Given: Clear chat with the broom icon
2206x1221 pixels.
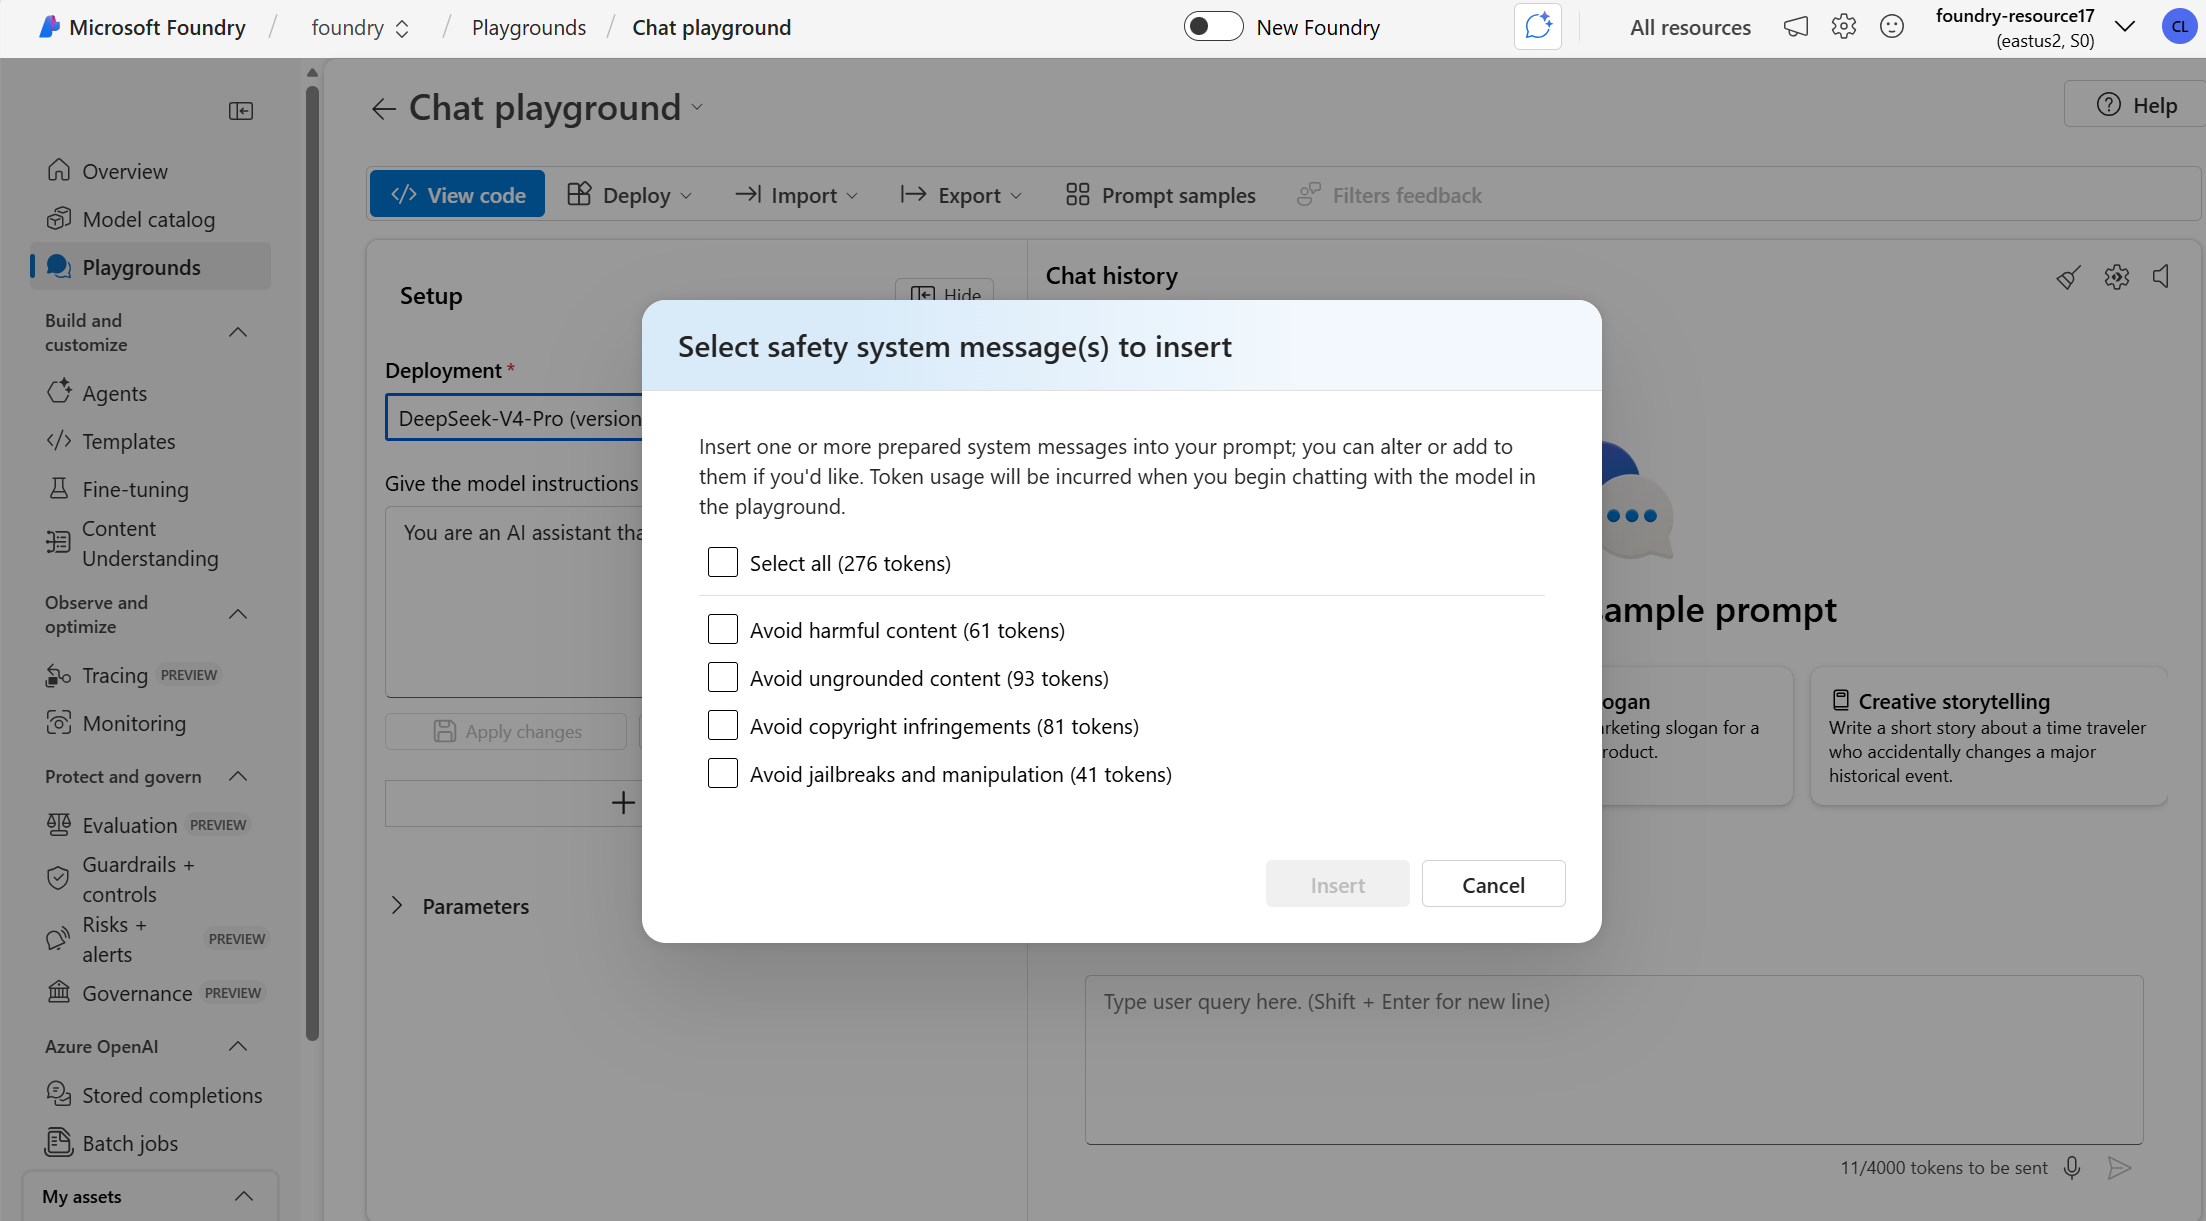Looking at the screenshot, I should point(2069,277).
